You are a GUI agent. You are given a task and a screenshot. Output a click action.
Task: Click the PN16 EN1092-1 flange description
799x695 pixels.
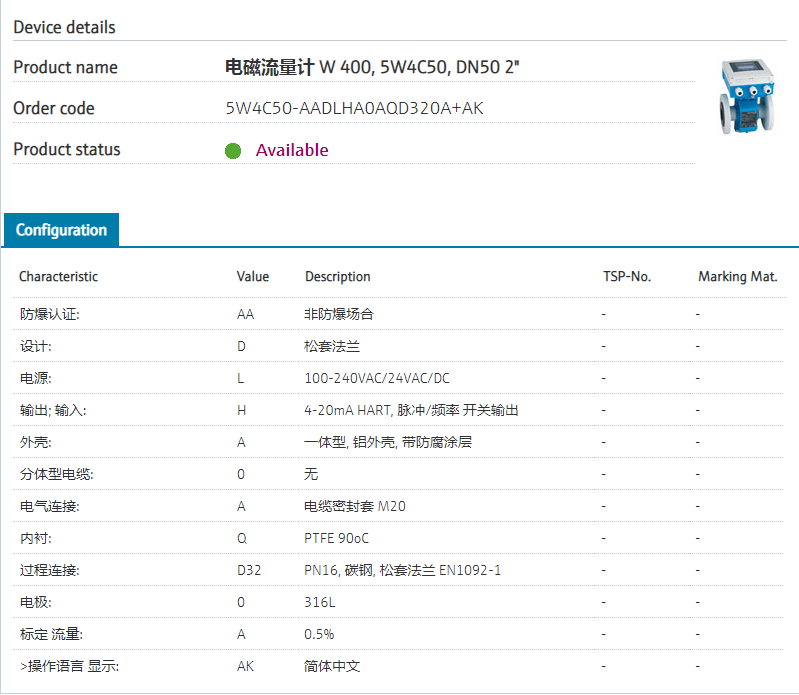point(402,570)
